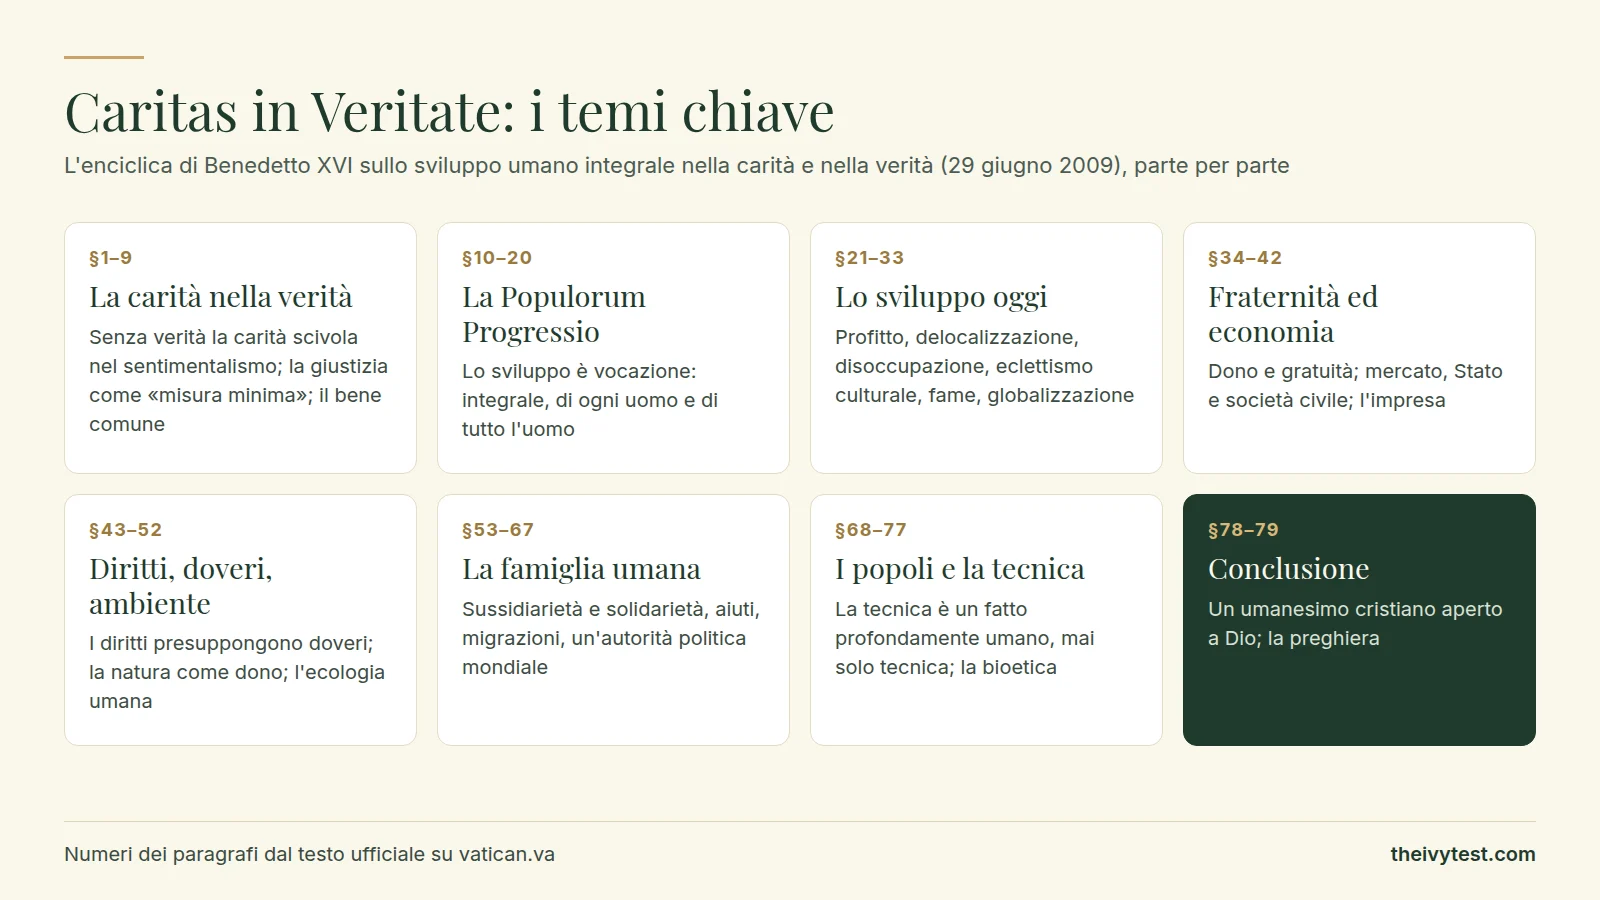Click the §43–52 paragraph label
Image resolution: width=1600 pixels, height=900 pixels.
click(126, 530)
